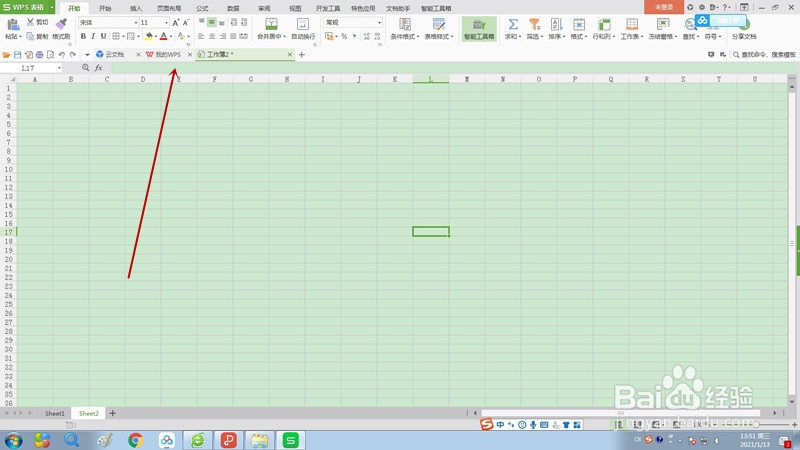Screen dimensions: 800x450
Task: Click the zoom slider handle in status bar
Action: [x=756, y=424]
